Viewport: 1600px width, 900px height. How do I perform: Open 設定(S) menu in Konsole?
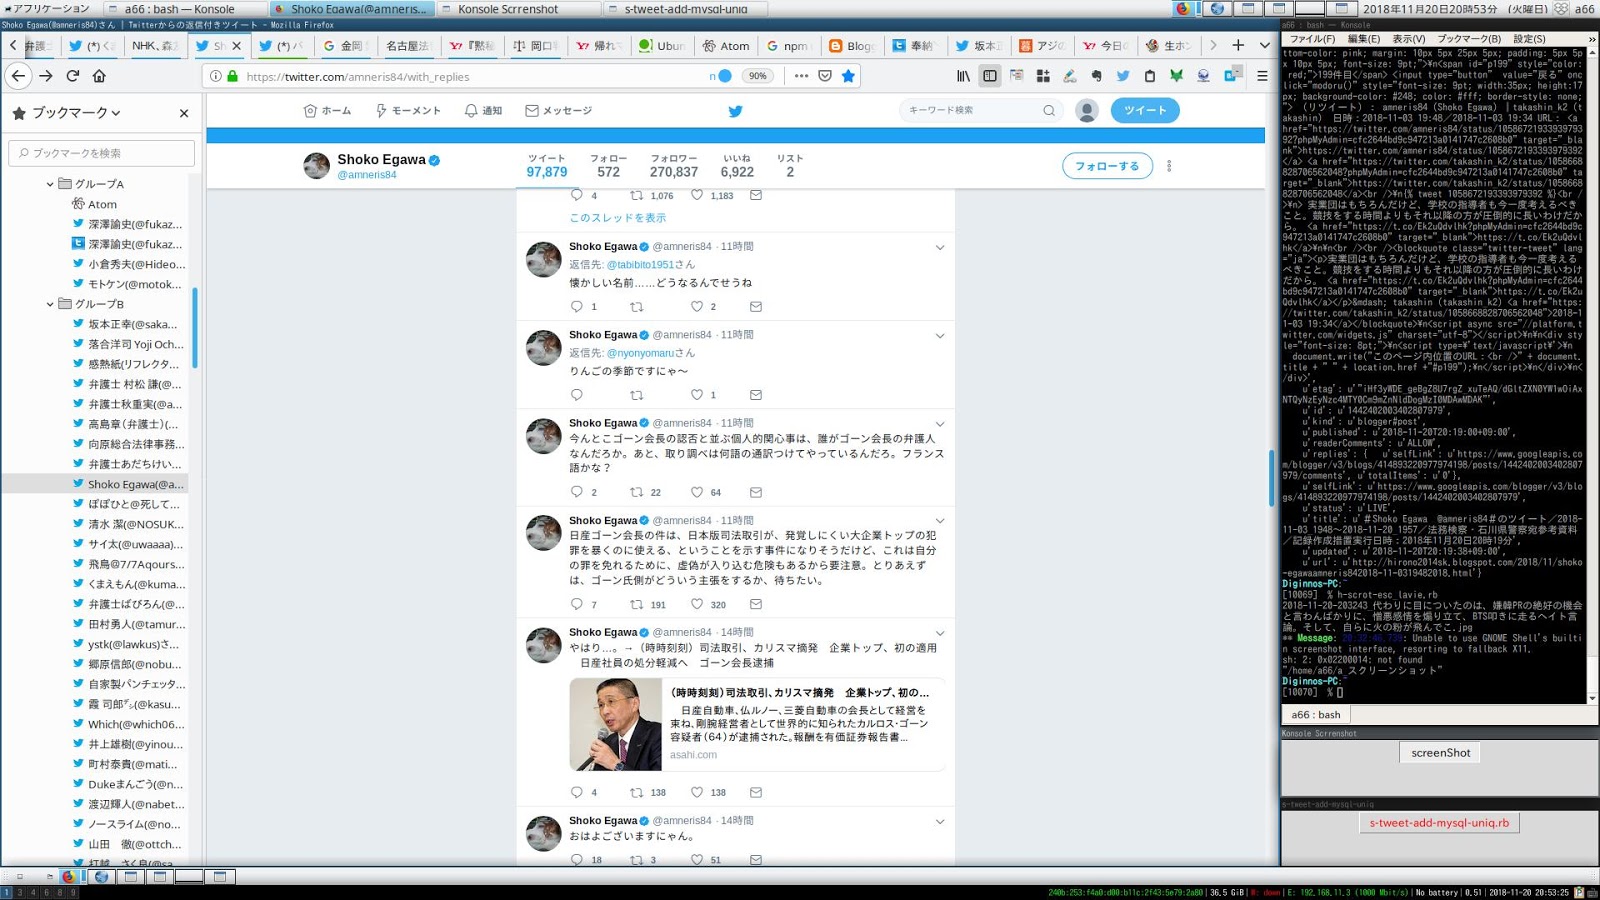pos(1529,39)
